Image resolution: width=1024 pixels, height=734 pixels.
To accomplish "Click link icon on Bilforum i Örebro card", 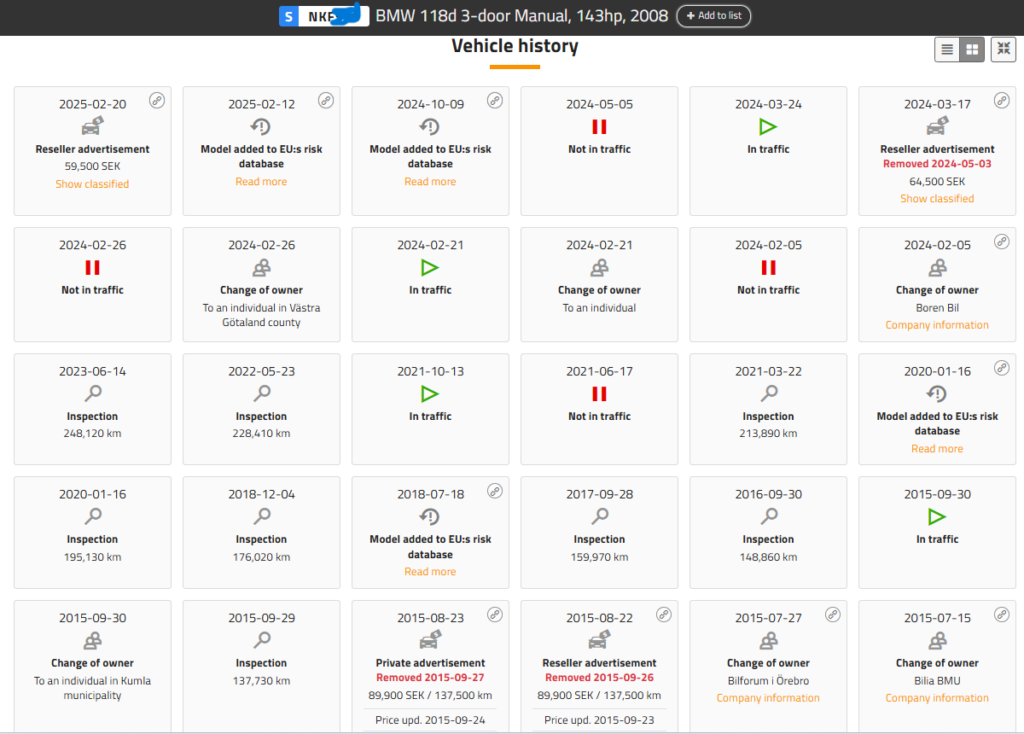I will [833, 614].
